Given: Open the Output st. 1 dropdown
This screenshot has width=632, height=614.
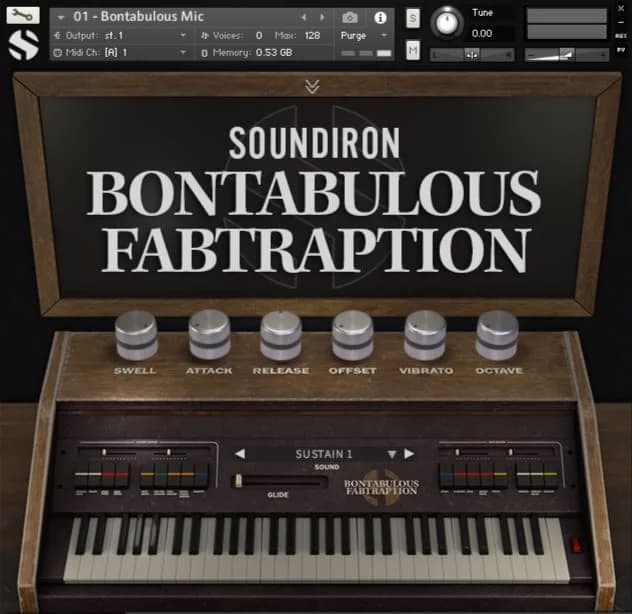Looking at the screenshot, I should click(x=120, y=35).
